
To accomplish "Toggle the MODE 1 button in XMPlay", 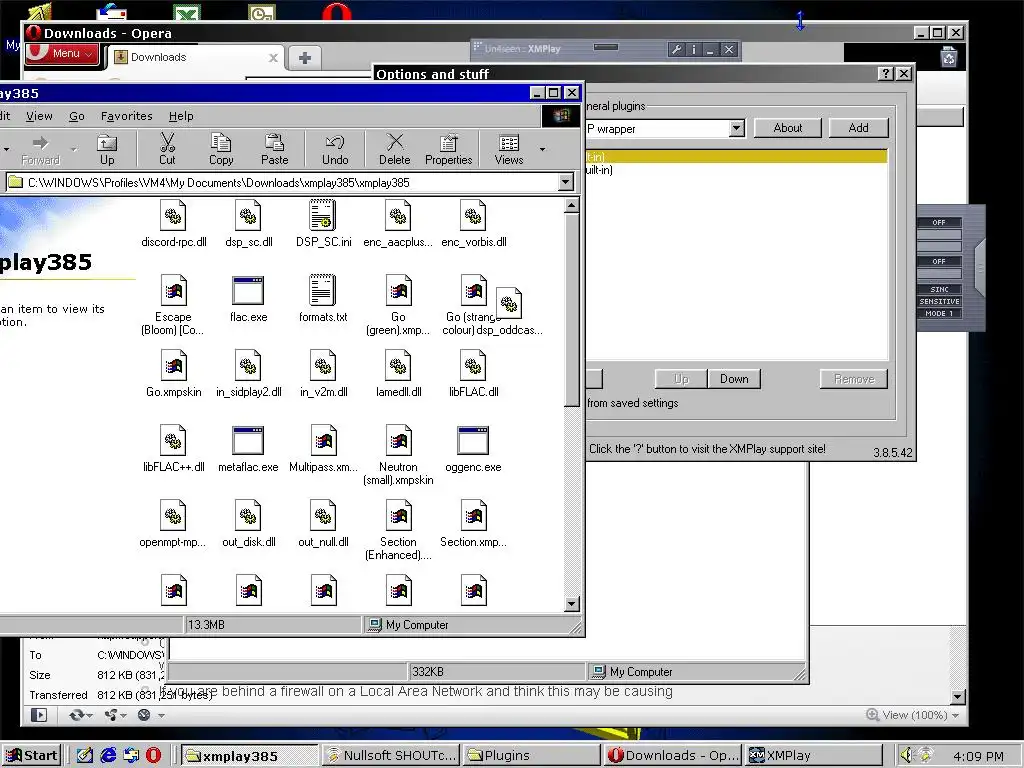I will pos(939,313).
